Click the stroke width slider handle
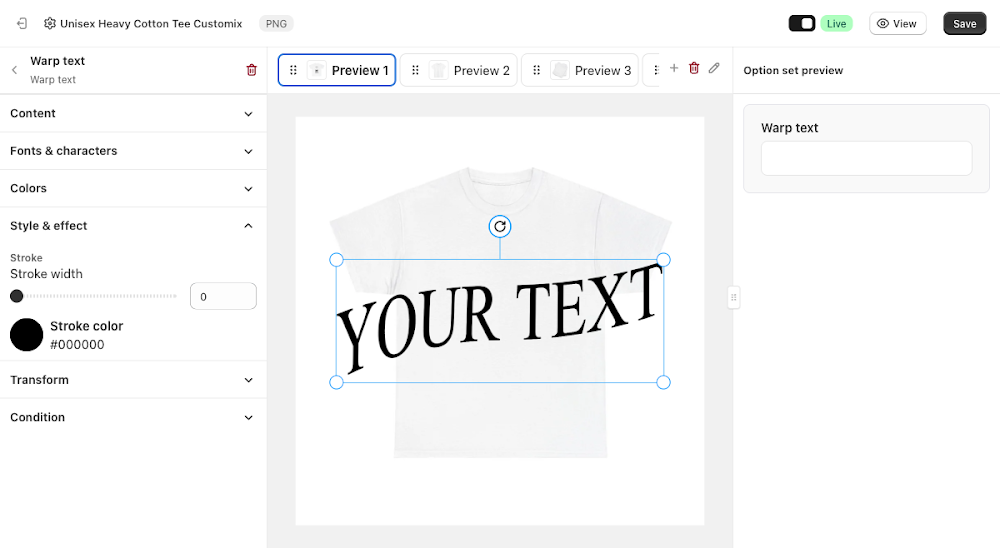This screenshot has width=1000, height=548. pos(17,296)
